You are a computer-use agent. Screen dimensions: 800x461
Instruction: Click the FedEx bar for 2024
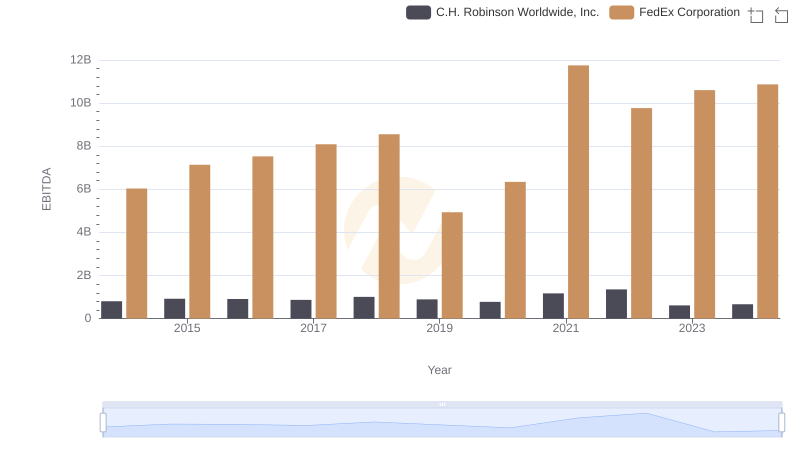pyautogui.click(x=768, y=201)
